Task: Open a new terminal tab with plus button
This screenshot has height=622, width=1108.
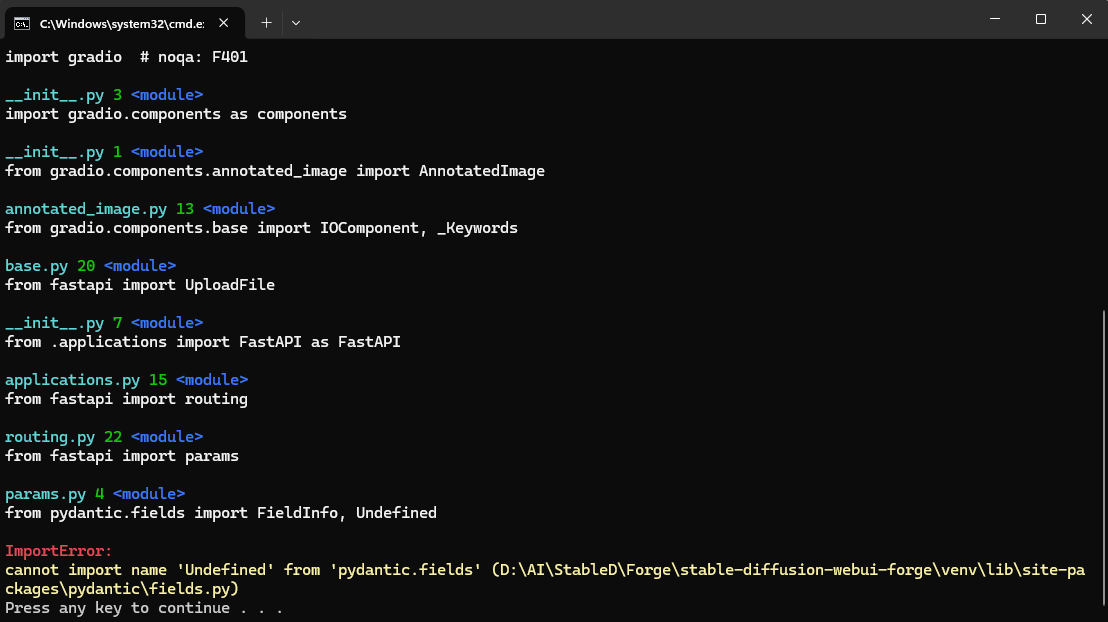Action: (266, 22)
